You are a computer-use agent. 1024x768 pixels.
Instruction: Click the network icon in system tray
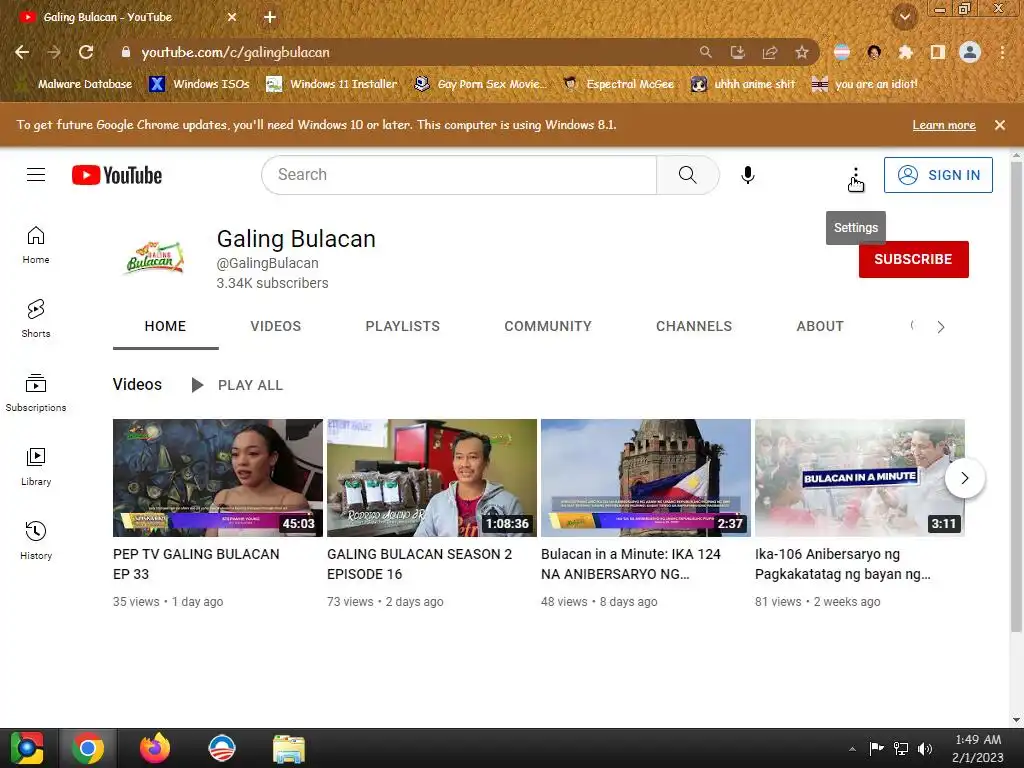pyautogui.click(x=901, y=749)
